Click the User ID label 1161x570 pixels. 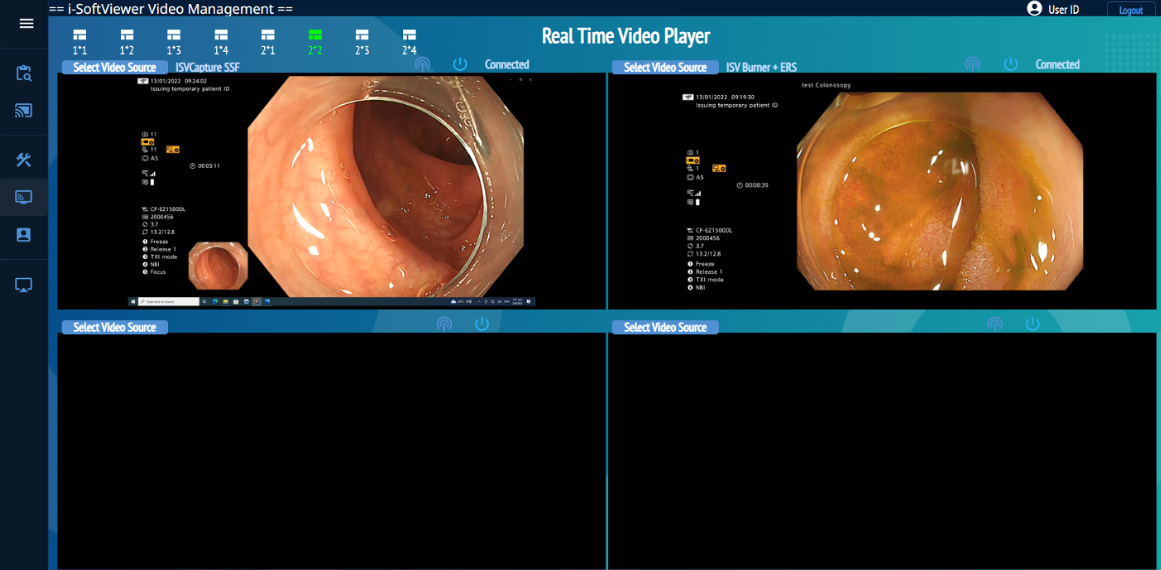1064,10
